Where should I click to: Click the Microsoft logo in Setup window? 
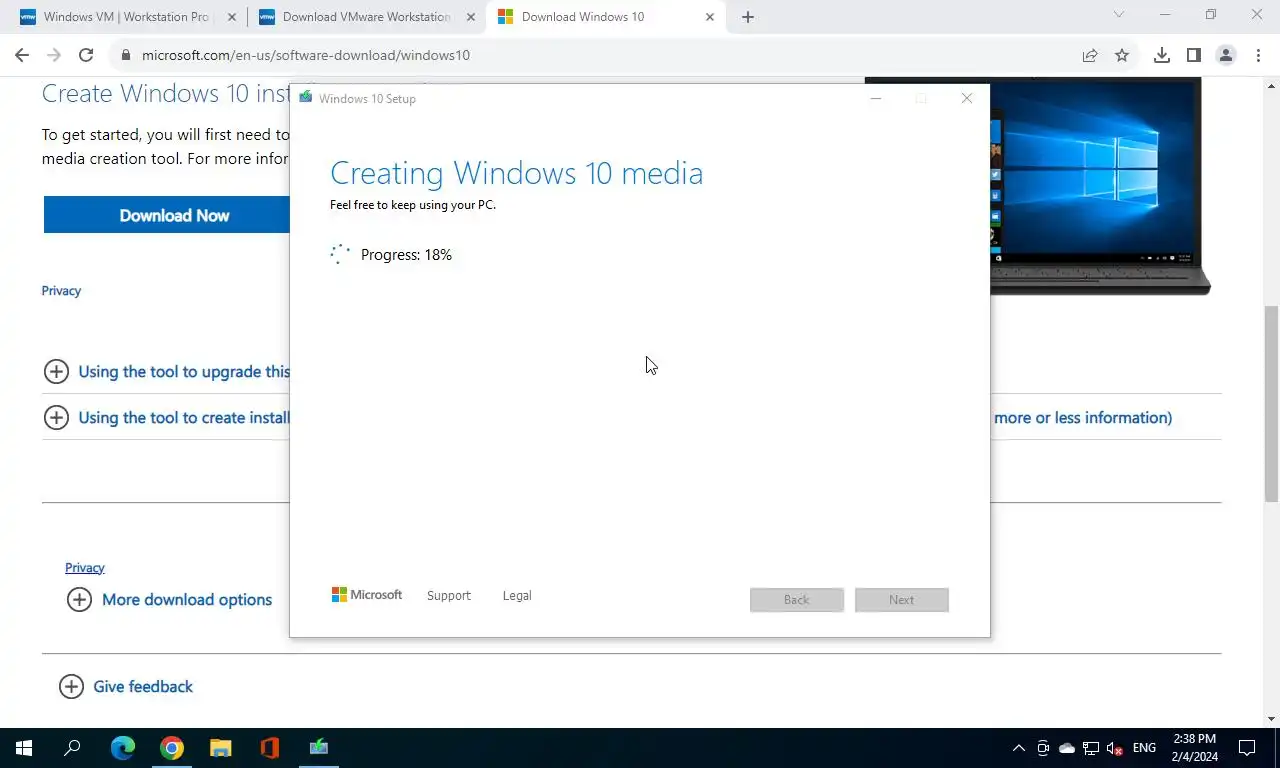(367, 595)
